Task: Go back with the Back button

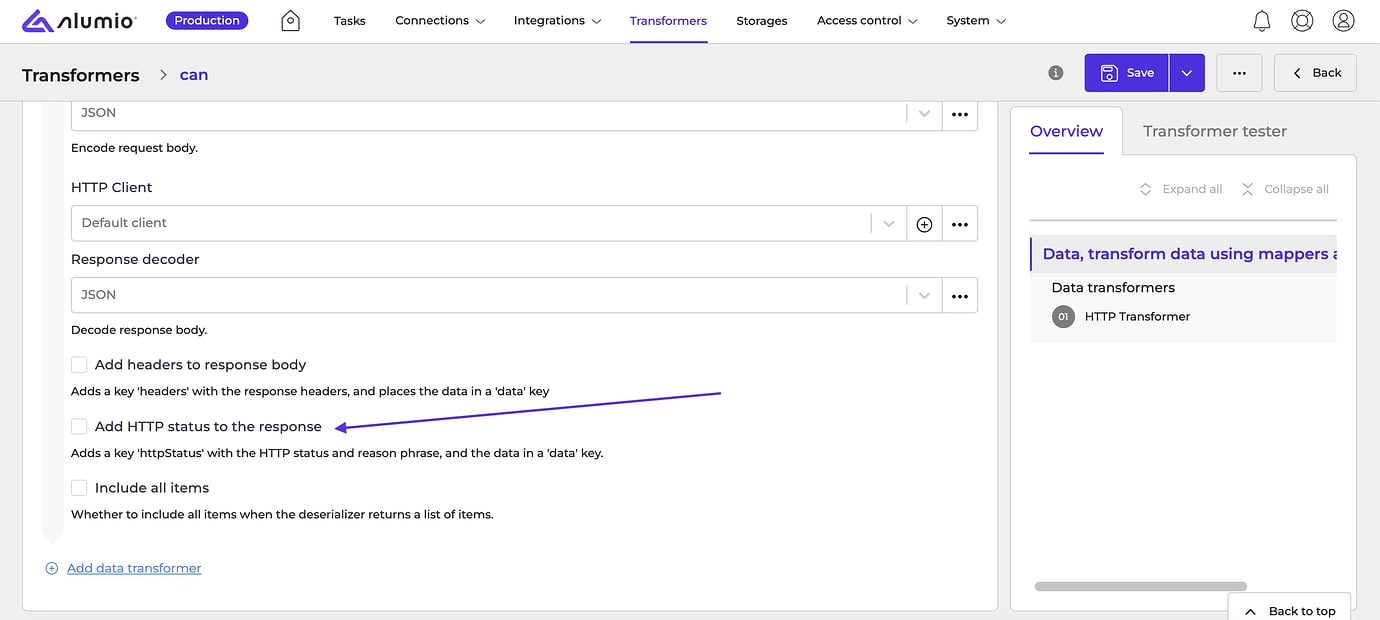Action: click(1315, 73)
